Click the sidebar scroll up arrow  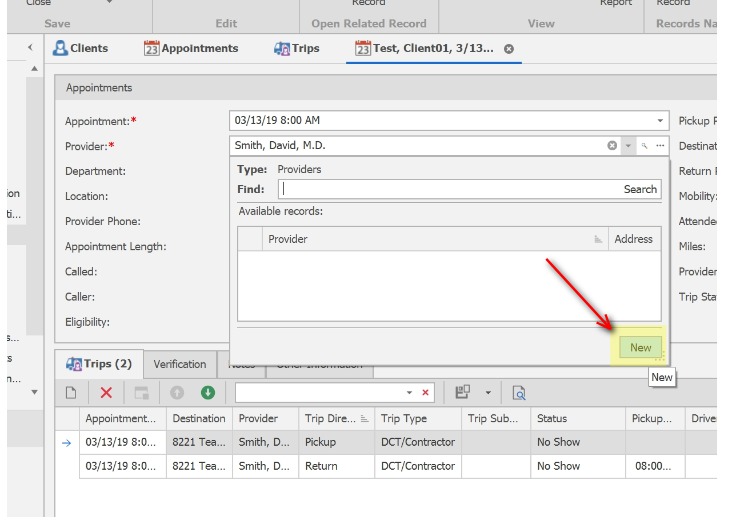tap(34, 69)
